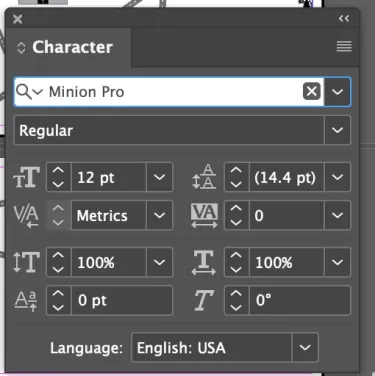The width and height of the screenshot is (375, 376).
Task: Open the leading preset dropdown
Action: pos(337,177)
